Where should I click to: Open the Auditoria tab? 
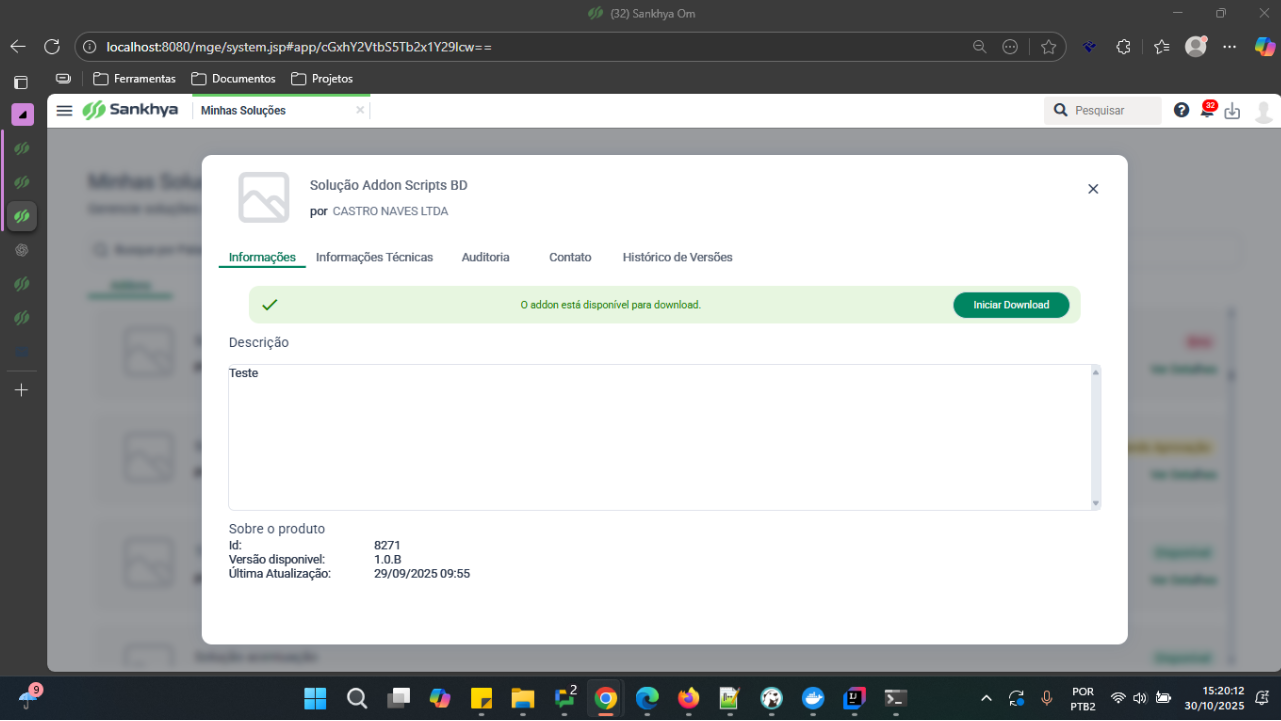pos(485,257)
